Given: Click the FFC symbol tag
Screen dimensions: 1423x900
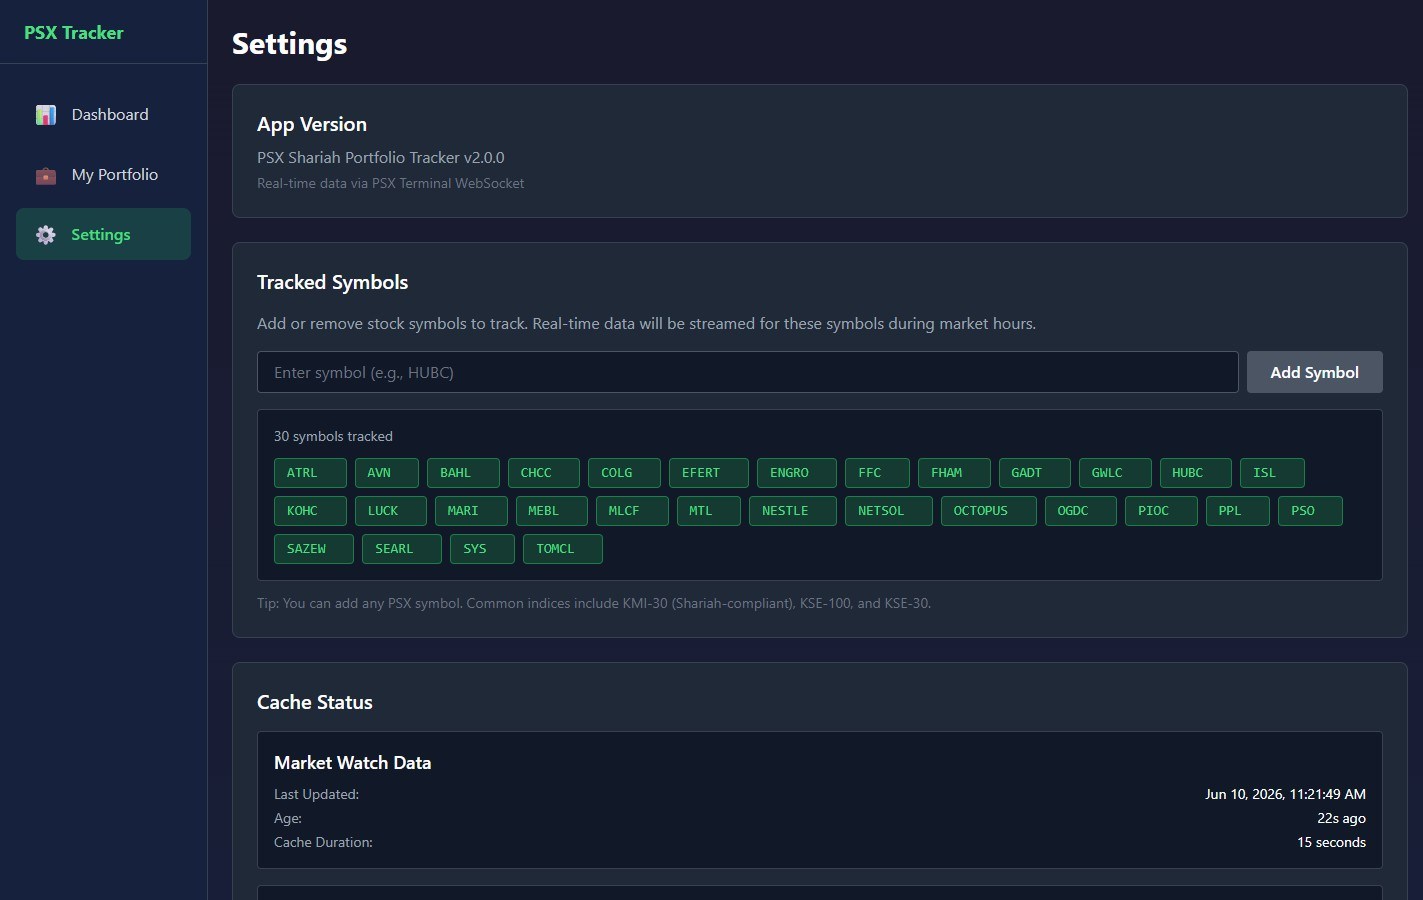Looking at the screenshot, I should point(877,473).
